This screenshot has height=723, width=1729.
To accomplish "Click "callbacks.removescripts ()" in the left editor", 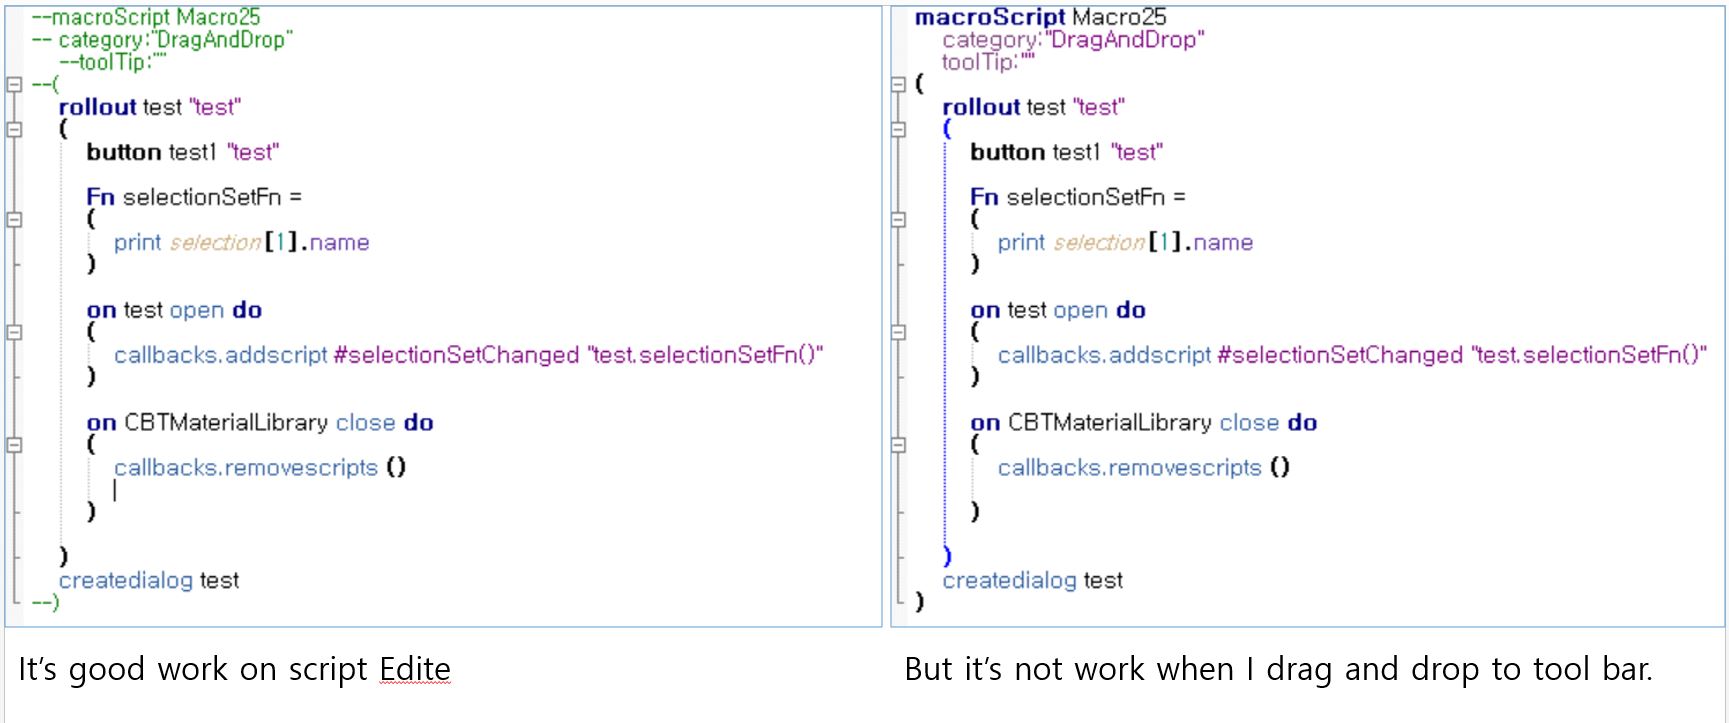I will click(260, 467).
